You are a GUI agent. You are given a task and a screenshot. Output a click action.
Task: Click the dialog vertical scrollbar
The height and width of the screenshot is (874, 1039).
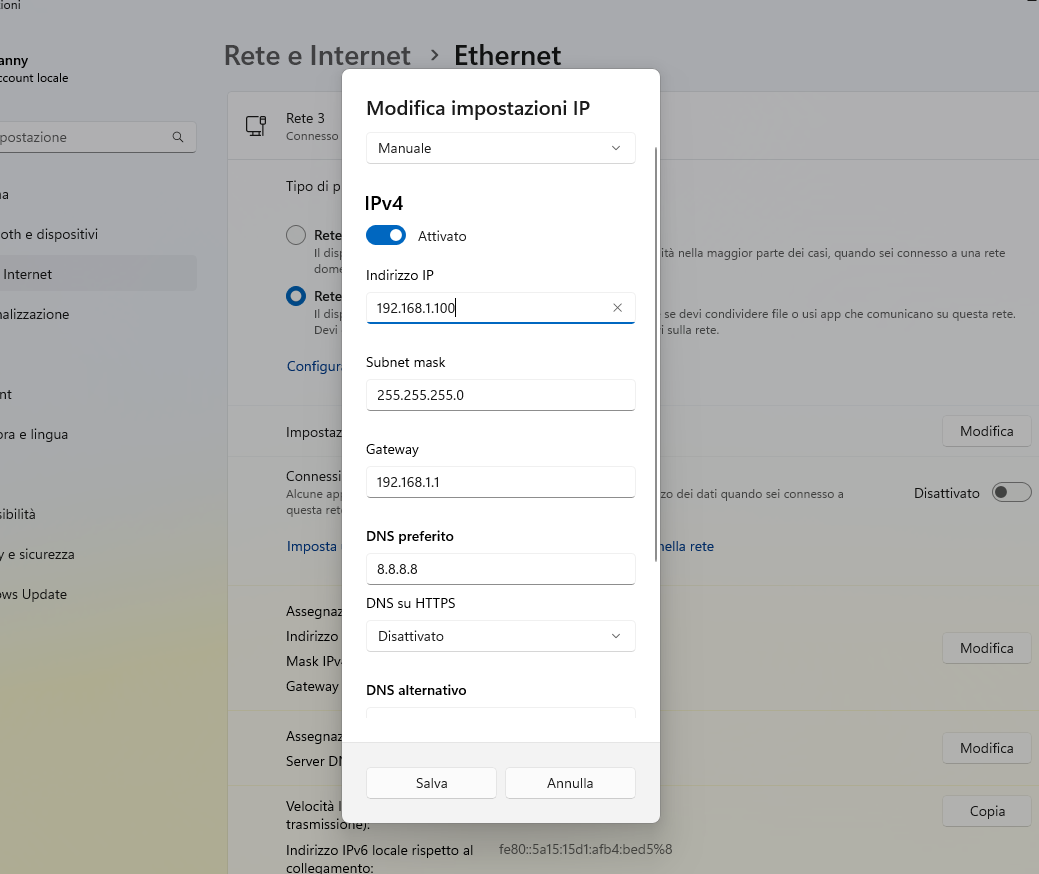tap(656, 355)
